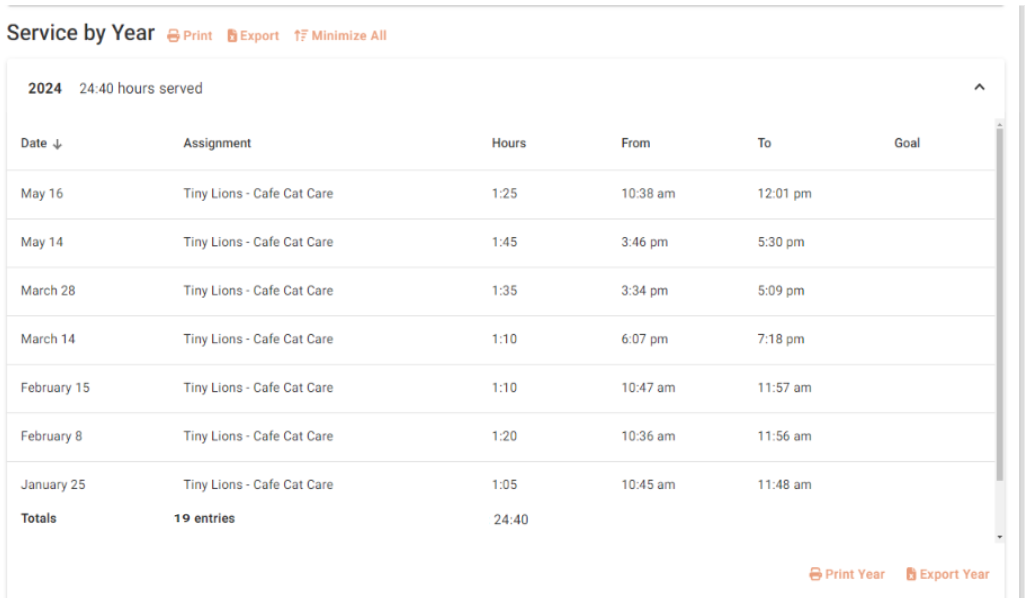
Task: Select the Assignment column header
Action: (x=217, y=143)
